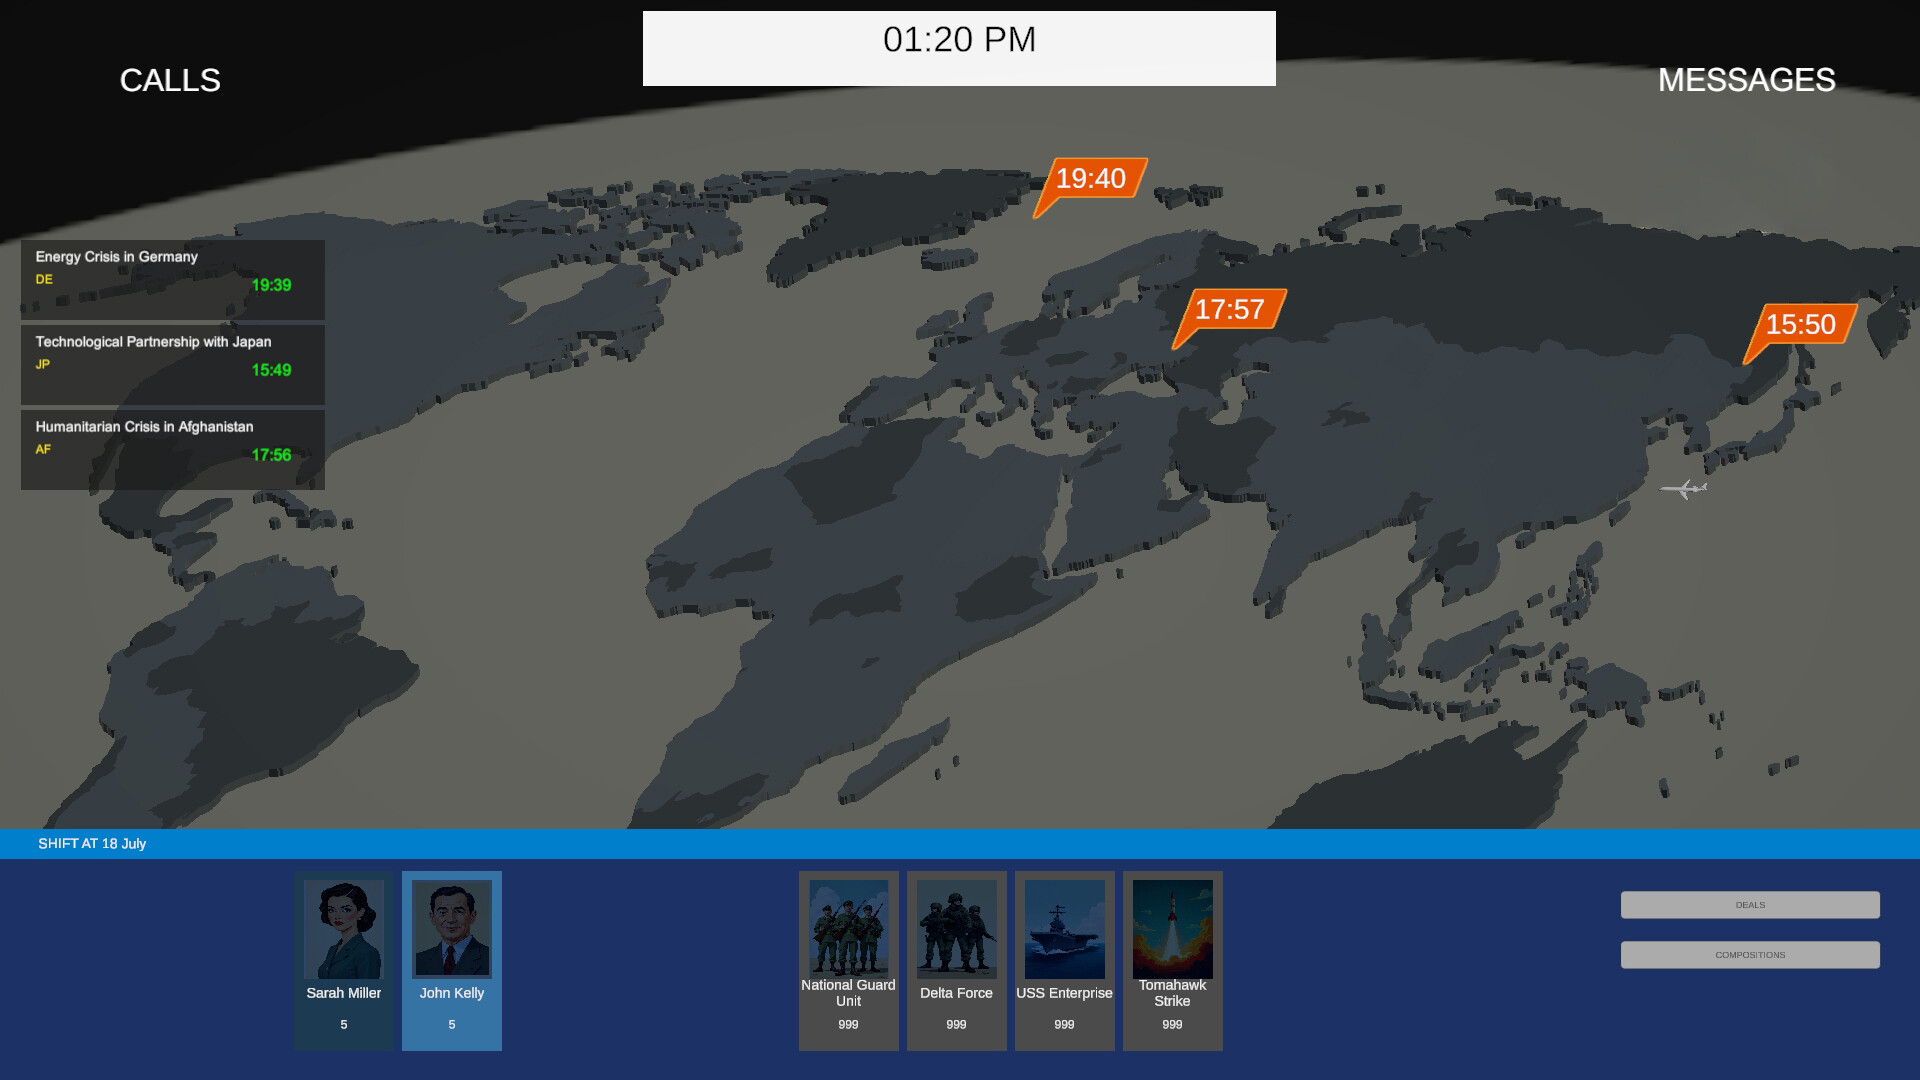Open the MESSAGES panel
This screenshot has height=1080, width=1920.
pyautogui.click(x=1746, y=80)
